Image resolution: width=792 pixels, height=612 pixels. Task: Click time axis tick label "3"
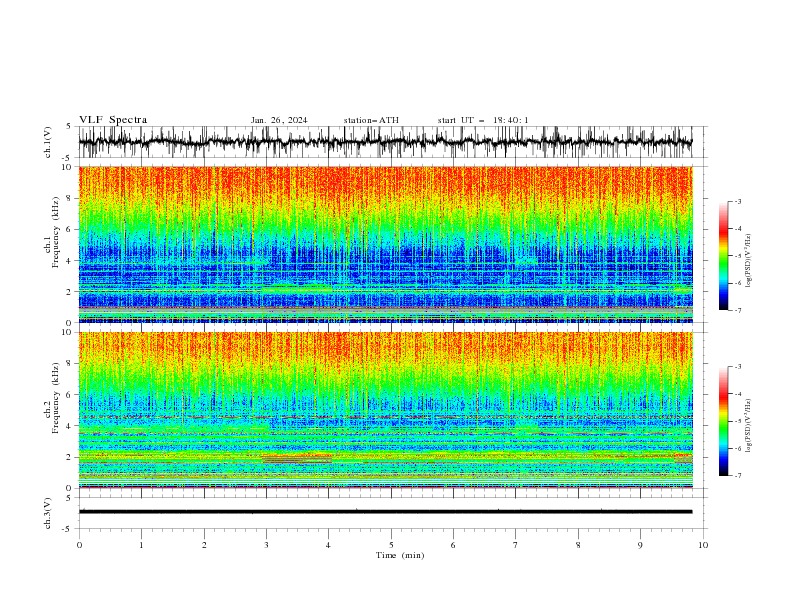(x=266, y=545)
